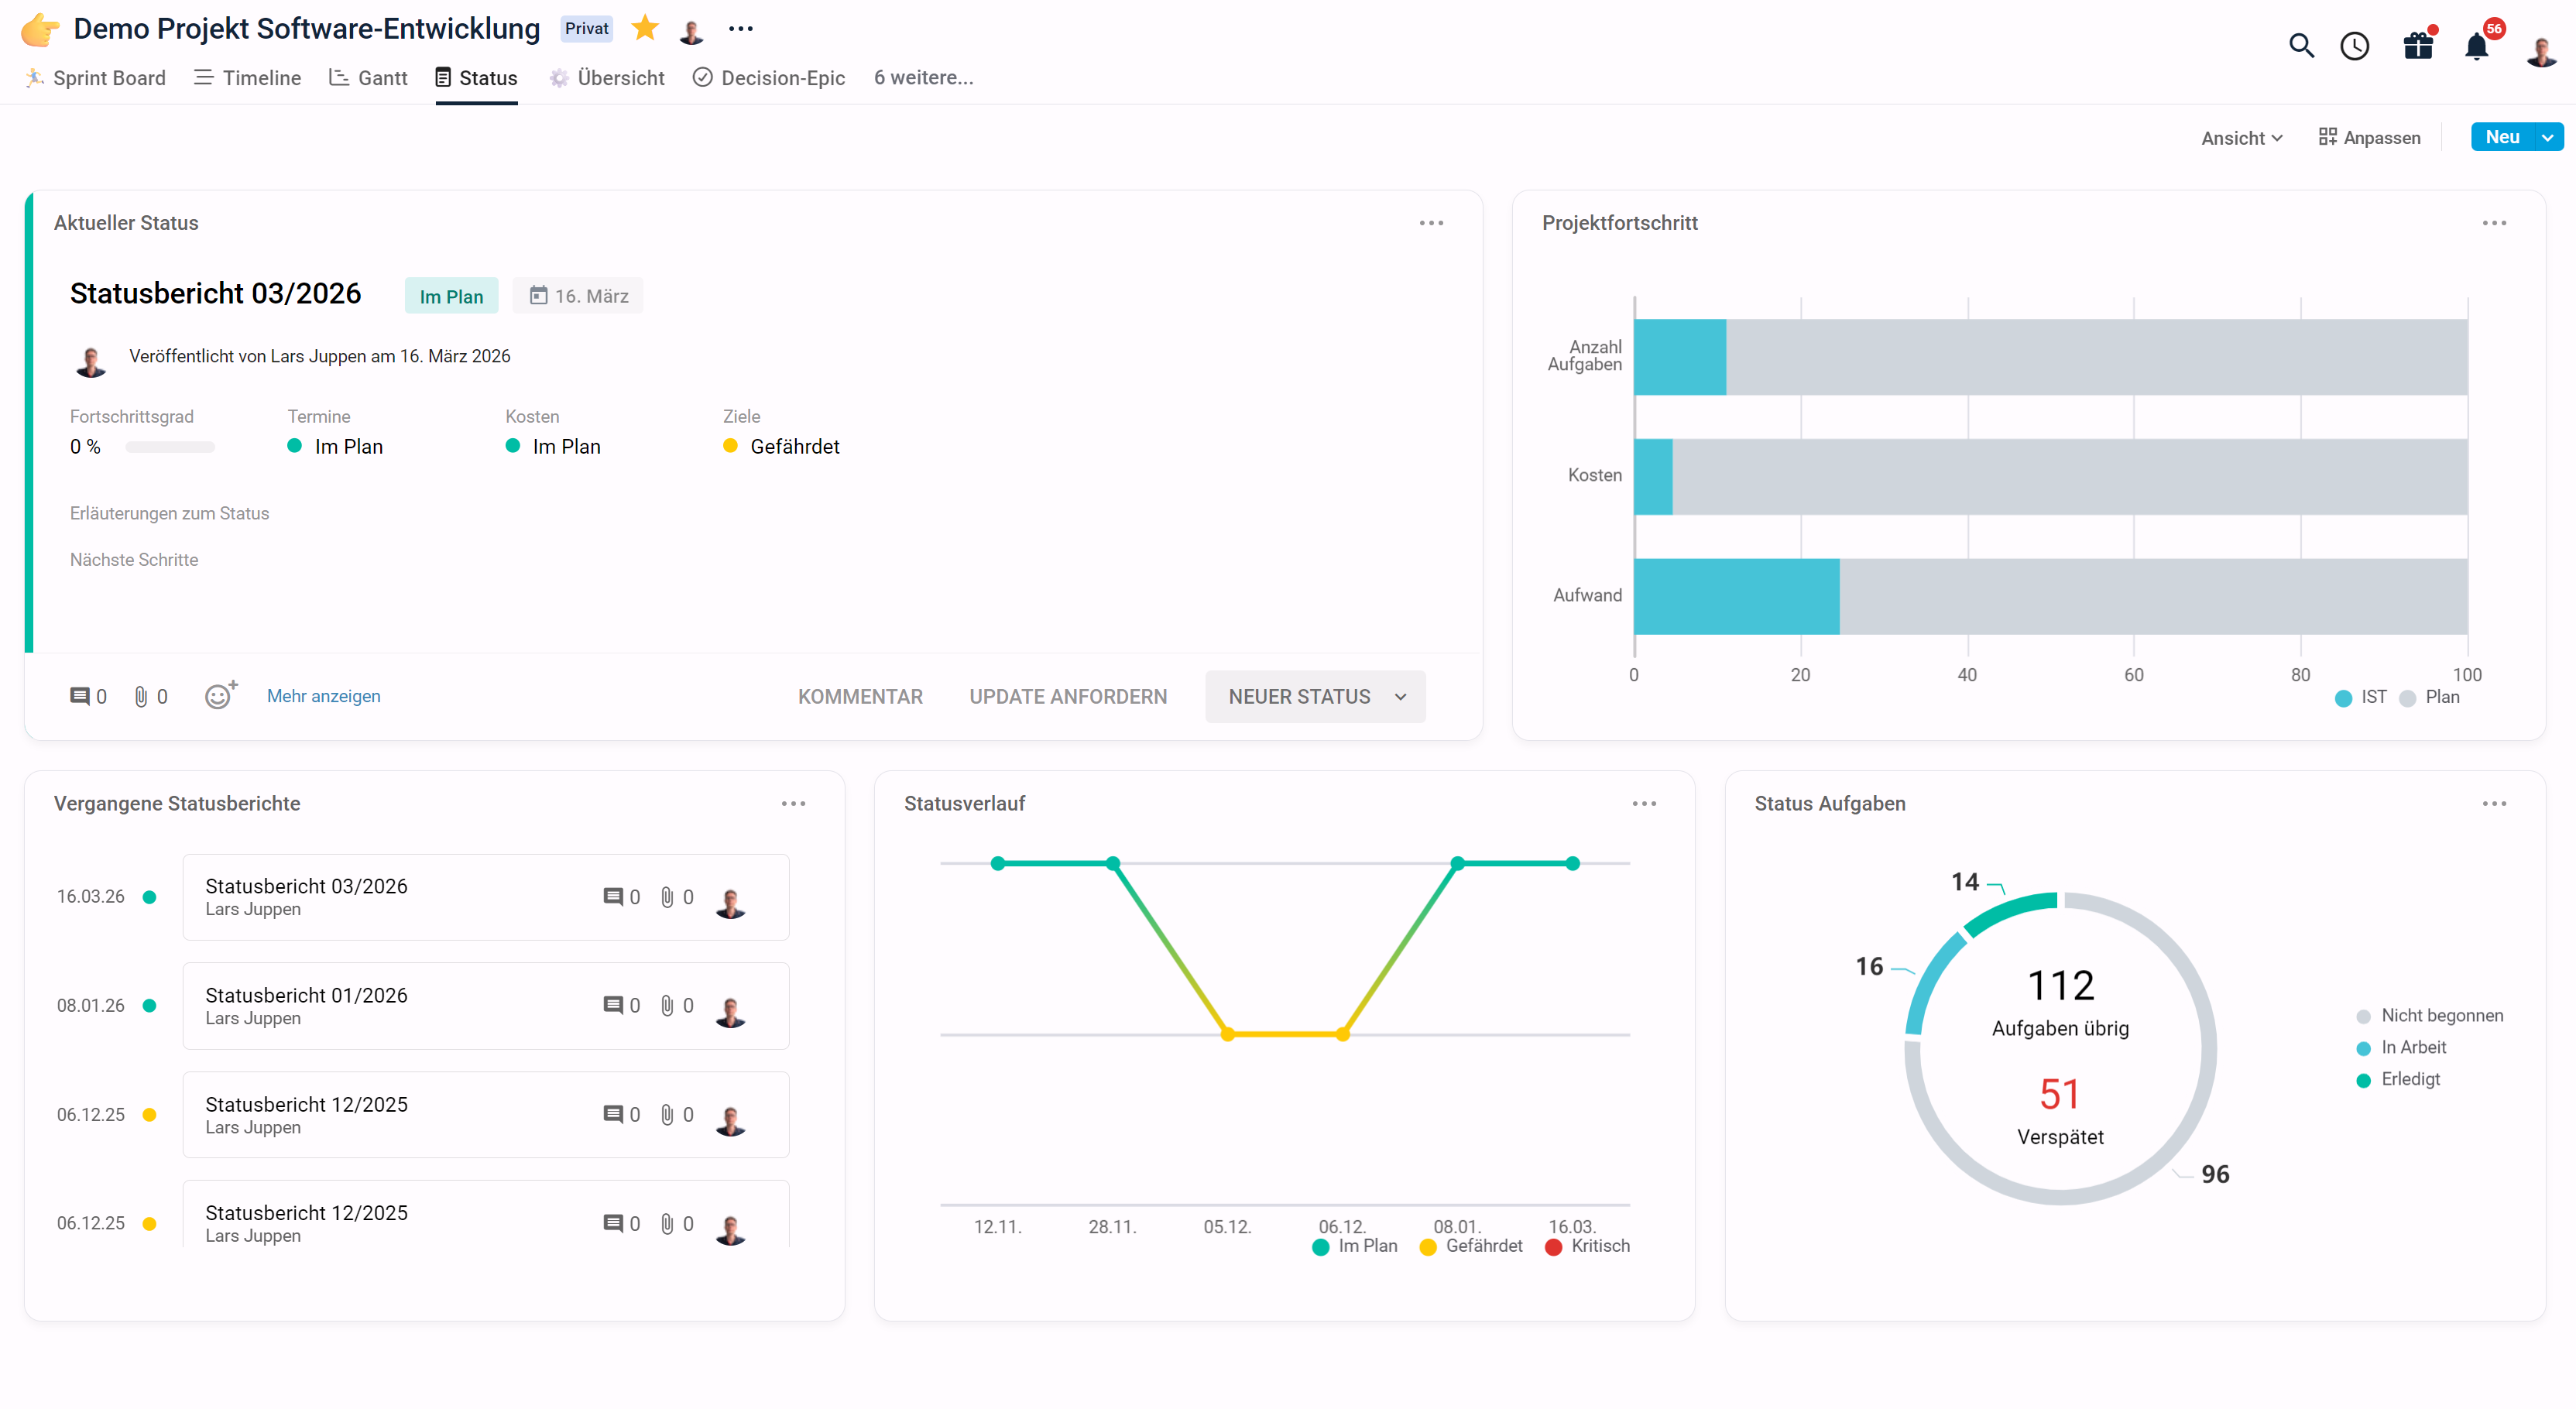Click the pointing hand project icon
This screenshot has height=1409, width=2576.
point(40,29)
